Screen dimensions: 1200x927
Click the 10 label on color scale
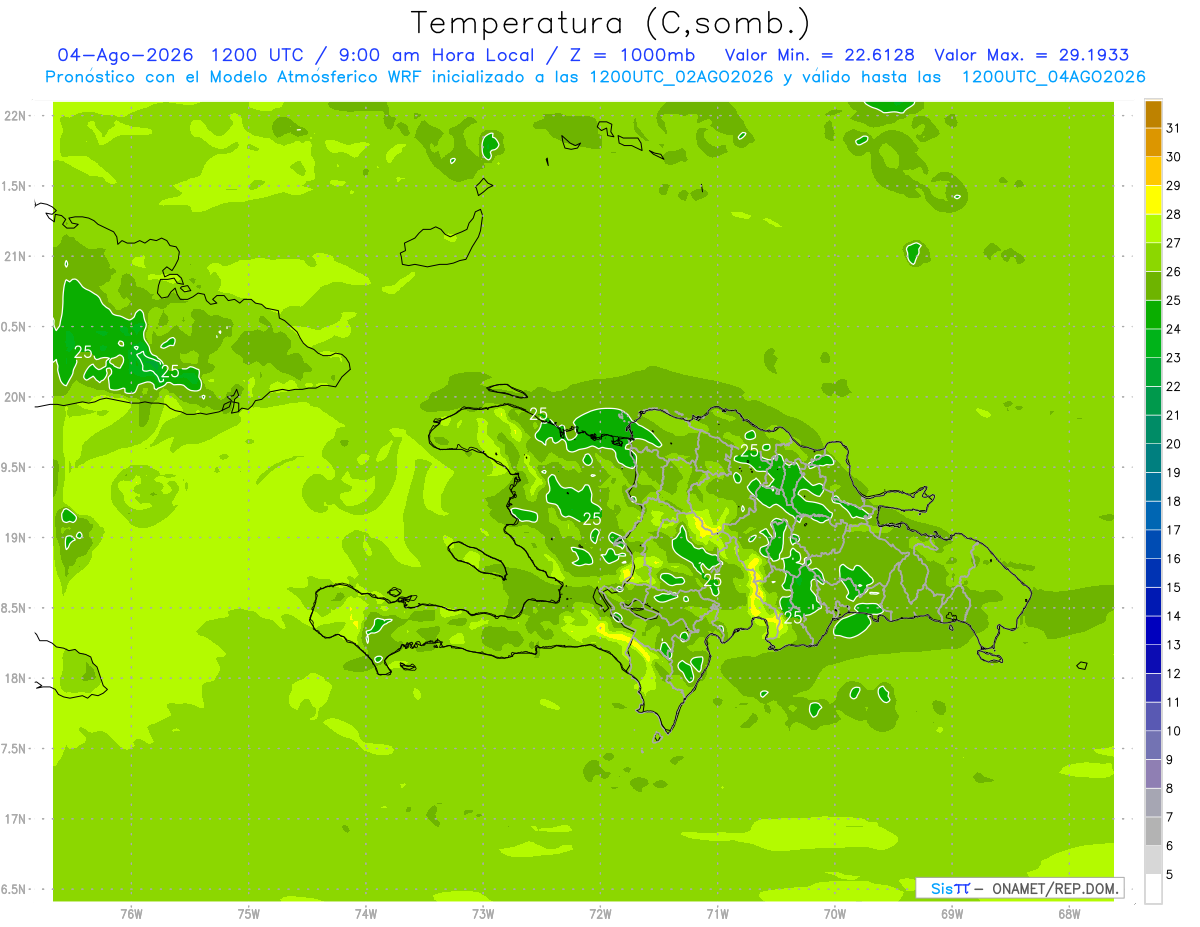[1173, 731]
